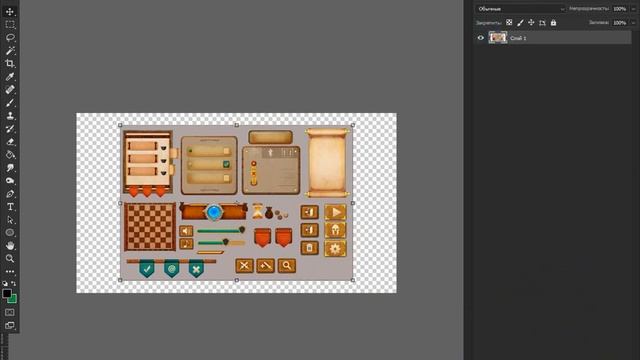Select the Smudge finger tool
Image resolution: width=640 pixels, height=360 pixels.
pos(10,168)
